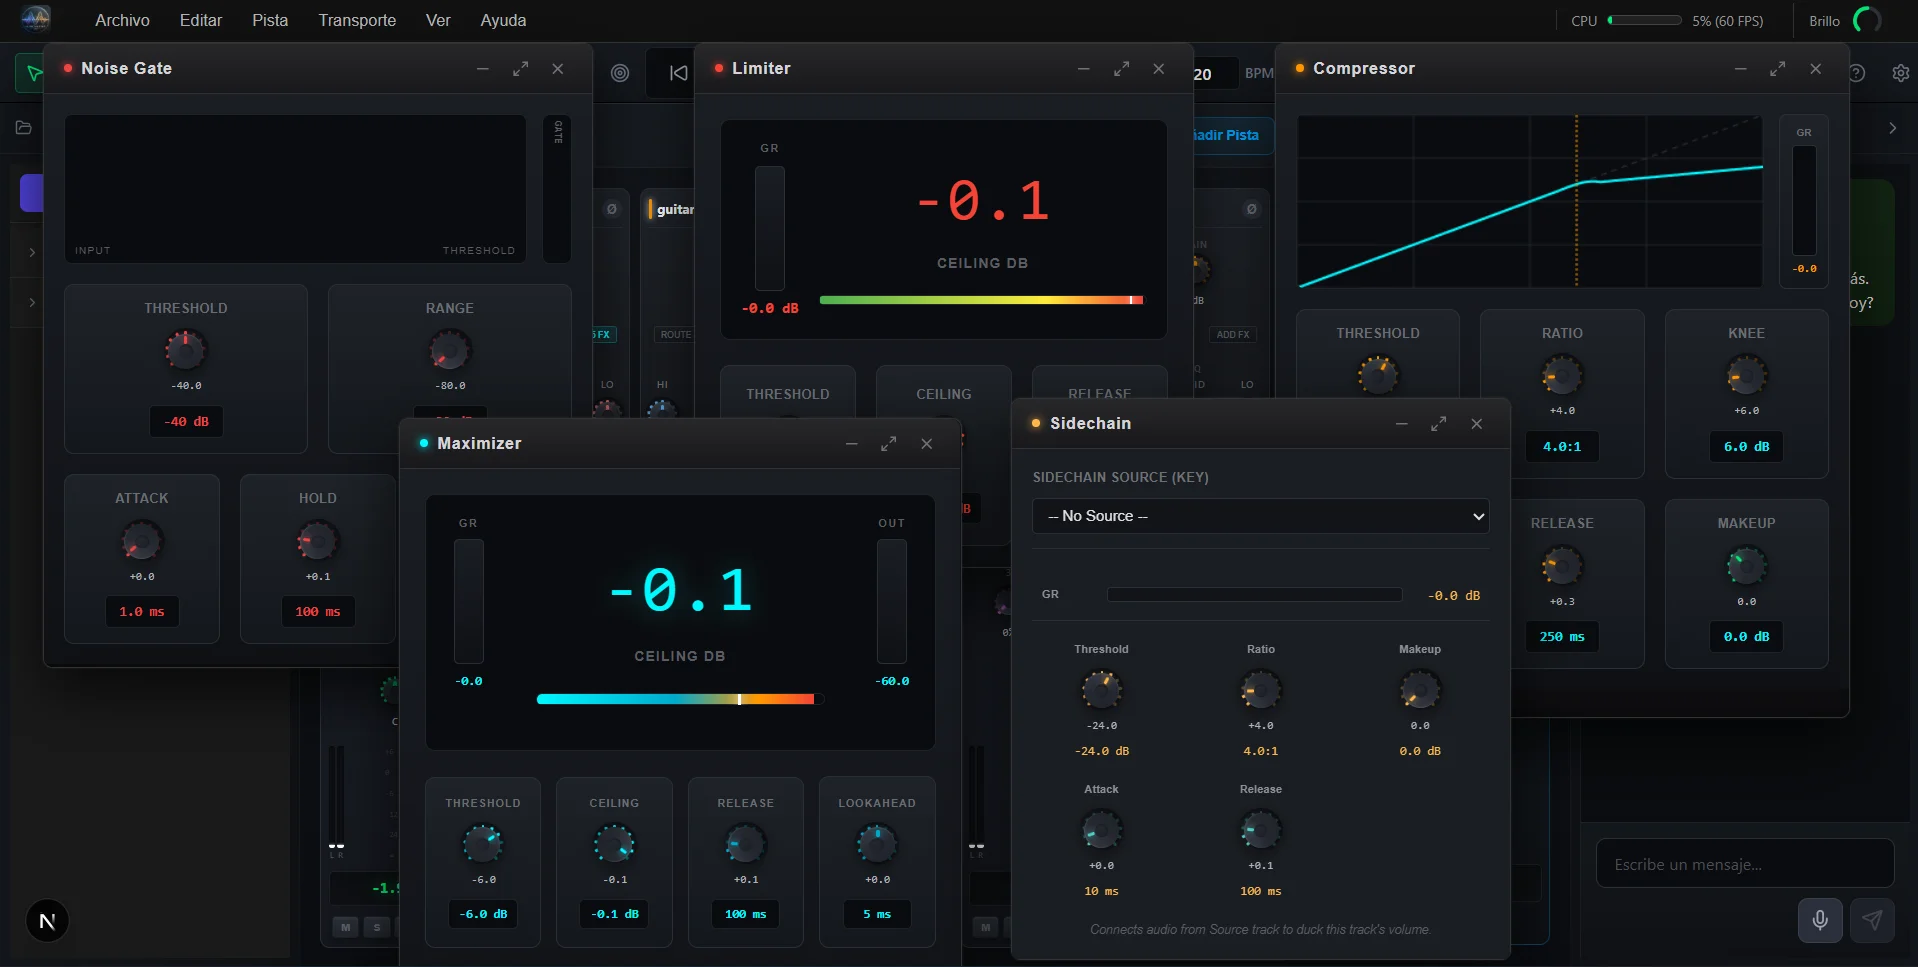Click the skip-to-start transport button
1918x967 pixels.
(x=678, y=73)
